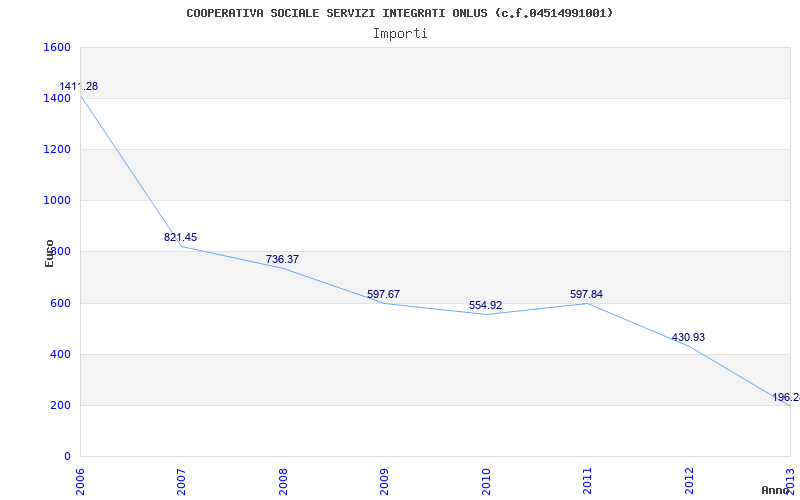
Task: Click the 400 y-axis label
Action: (x=60, y=355)
